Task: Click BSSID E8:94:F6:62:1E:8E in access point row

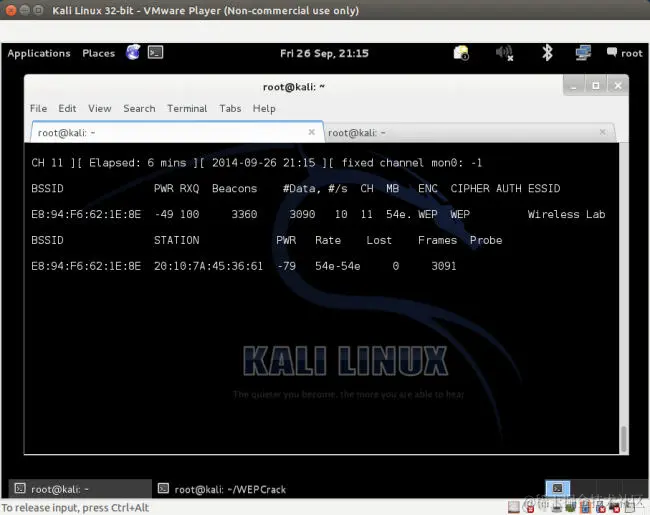Action: pos(86,214)
